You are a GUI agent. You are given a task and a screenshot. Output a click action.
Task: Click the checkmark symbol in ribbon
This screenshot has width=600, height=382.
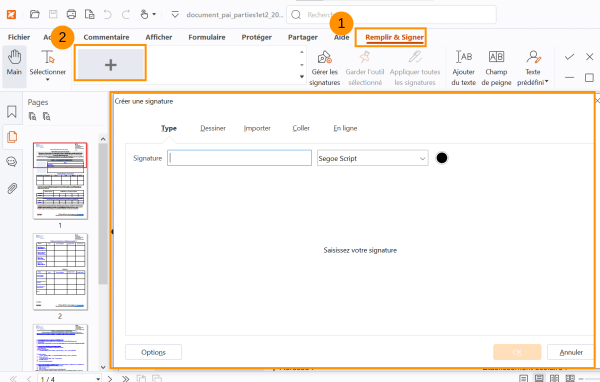(569, 57)
